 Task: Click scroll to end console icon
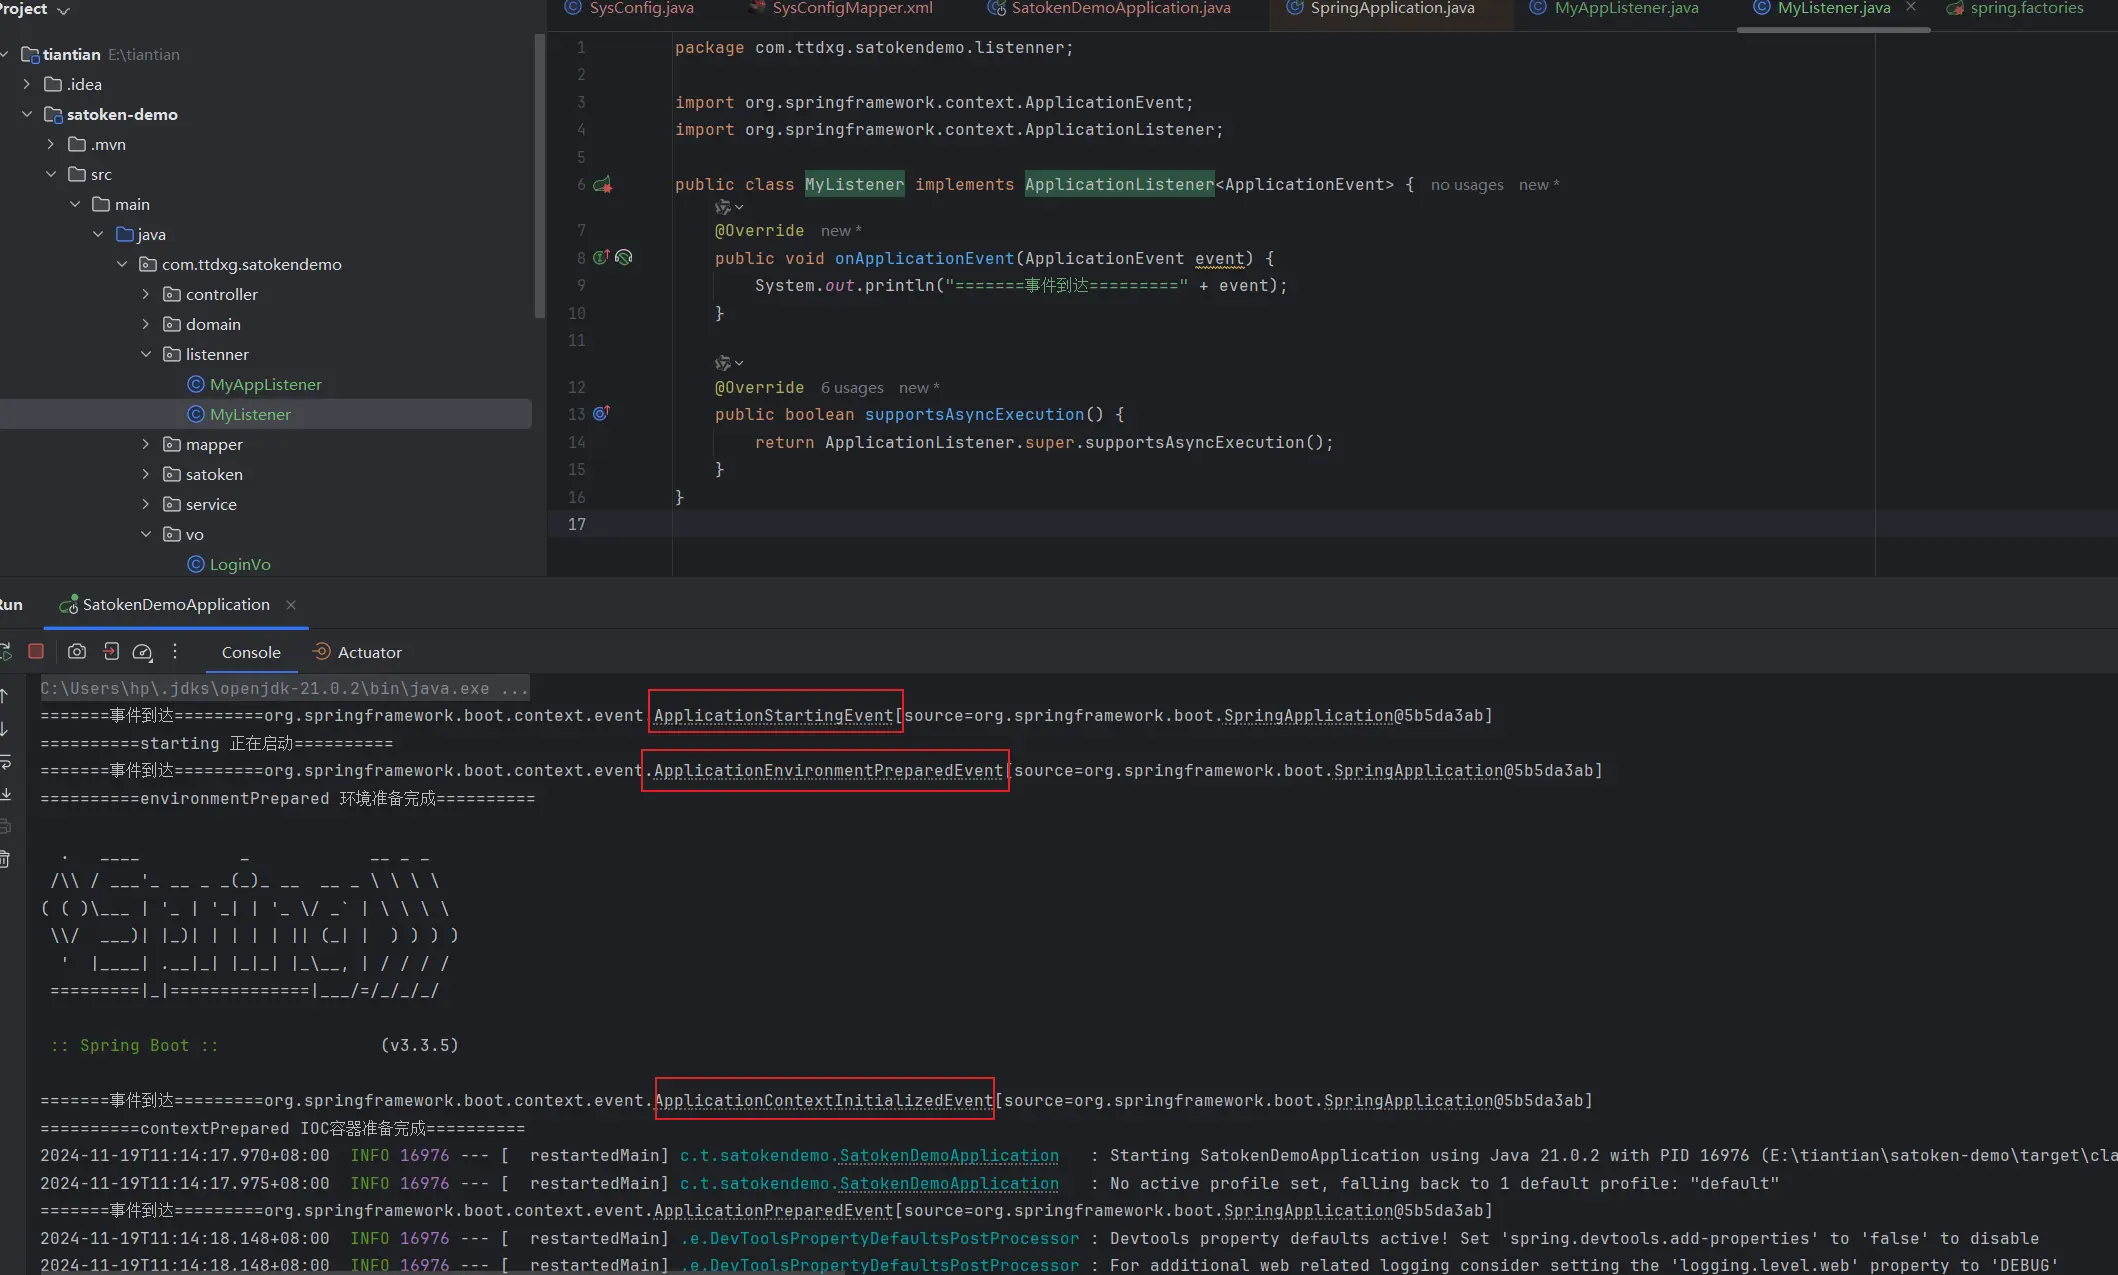5,794
